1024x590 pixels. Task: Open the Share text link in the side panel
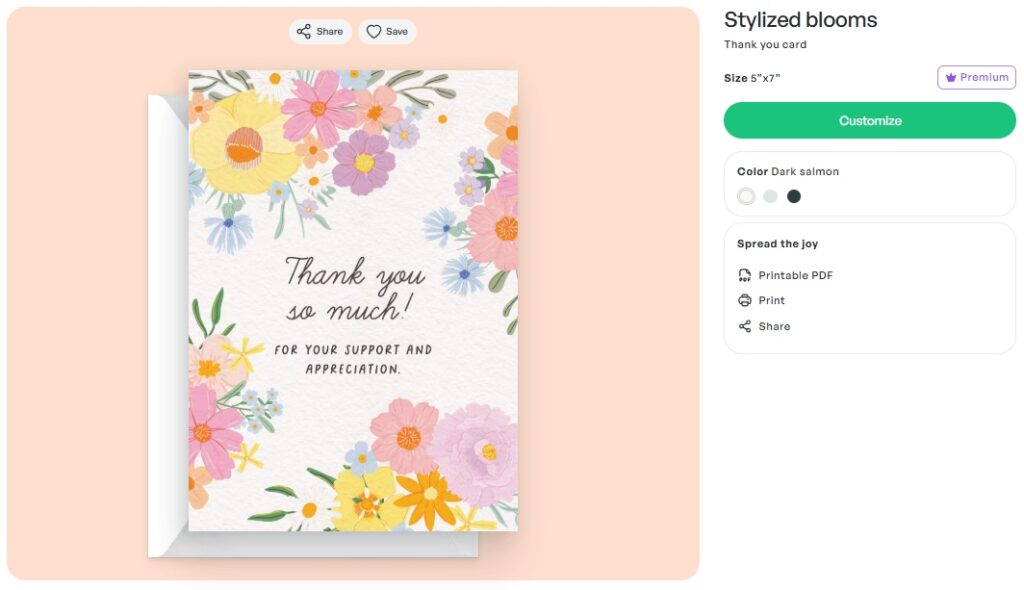[774, 327]
